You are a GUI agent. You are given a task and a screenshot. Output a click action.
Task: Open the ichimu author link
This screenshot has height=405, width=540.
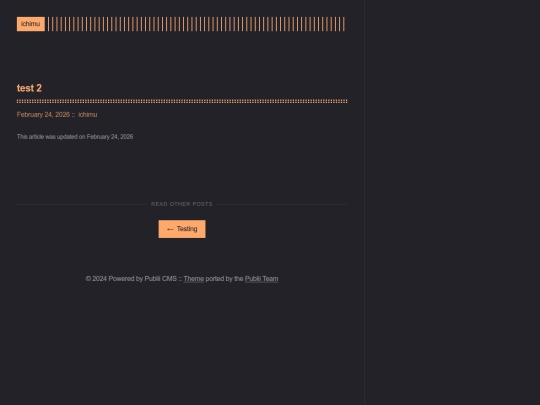(88, 115)
